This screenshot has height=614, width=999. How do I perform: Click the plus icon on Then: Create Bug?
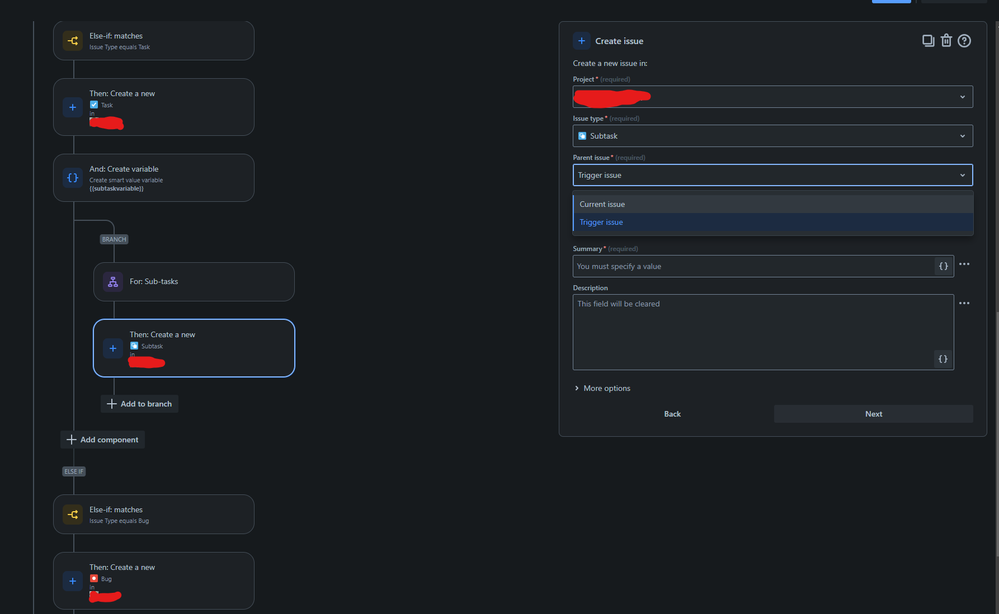[72, 580]
